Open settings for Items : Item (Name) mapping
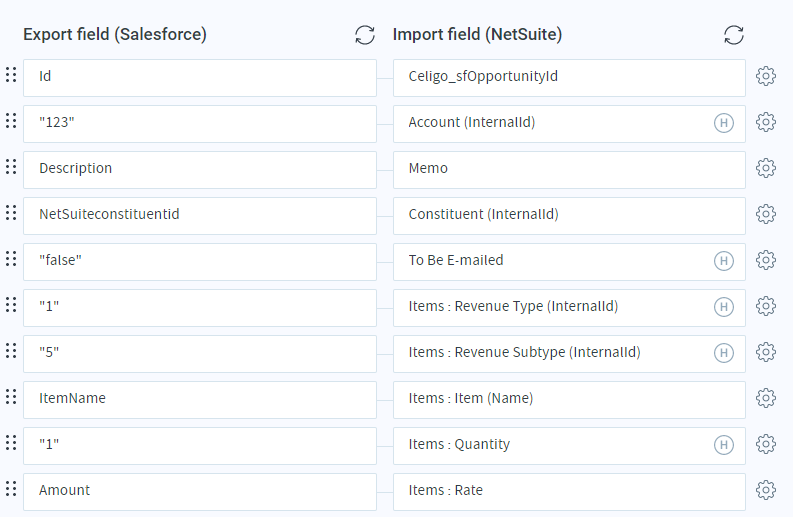Viewport: 793px width, 517px height. (766, 398)
